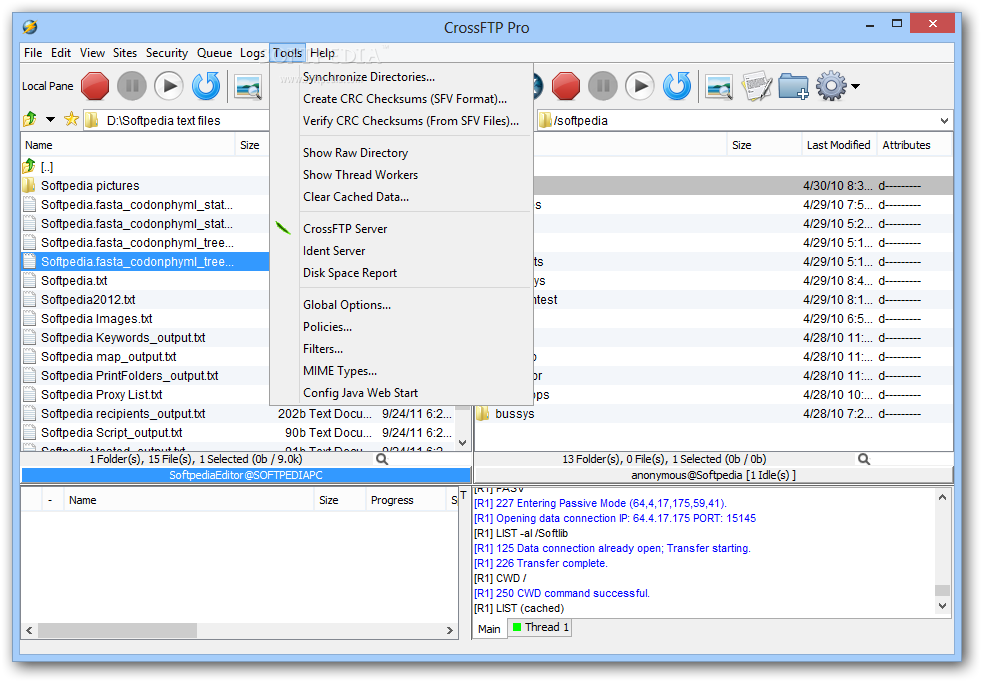
Task: Open the local favorites star
Action: (x=71, y=119)
